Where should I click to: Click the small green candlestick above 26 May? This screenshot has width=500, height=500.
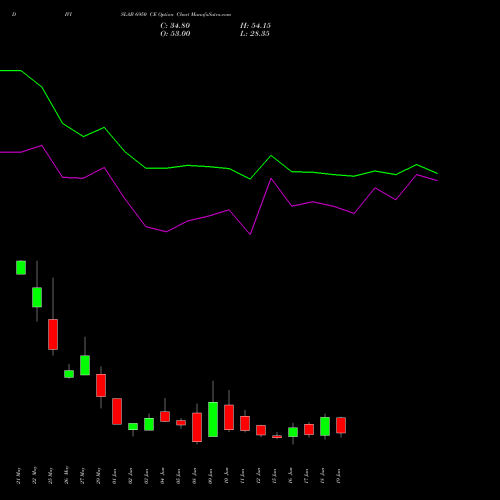69,374
